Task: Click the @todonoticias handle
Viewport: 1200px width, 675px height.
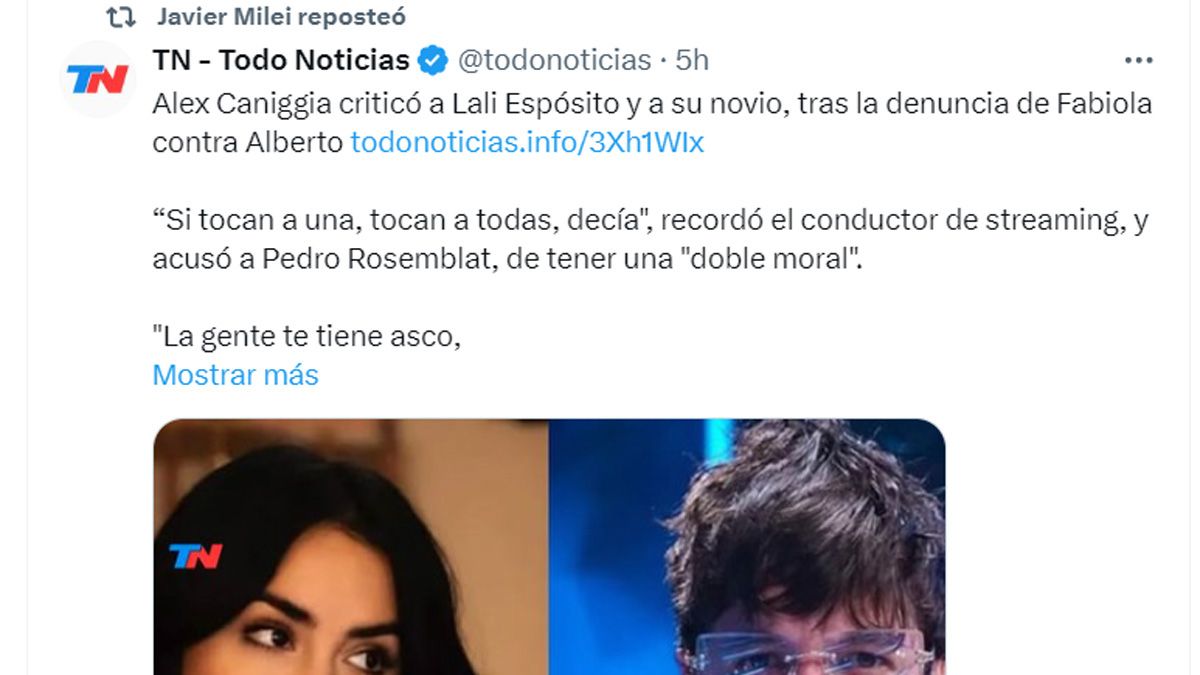Action: point(554,60)
